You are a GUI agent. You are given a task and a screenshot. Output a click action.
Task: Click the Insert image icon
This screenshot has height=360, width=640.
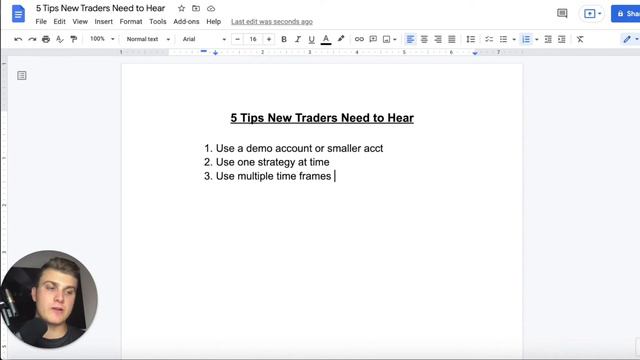tap(386, 39)
